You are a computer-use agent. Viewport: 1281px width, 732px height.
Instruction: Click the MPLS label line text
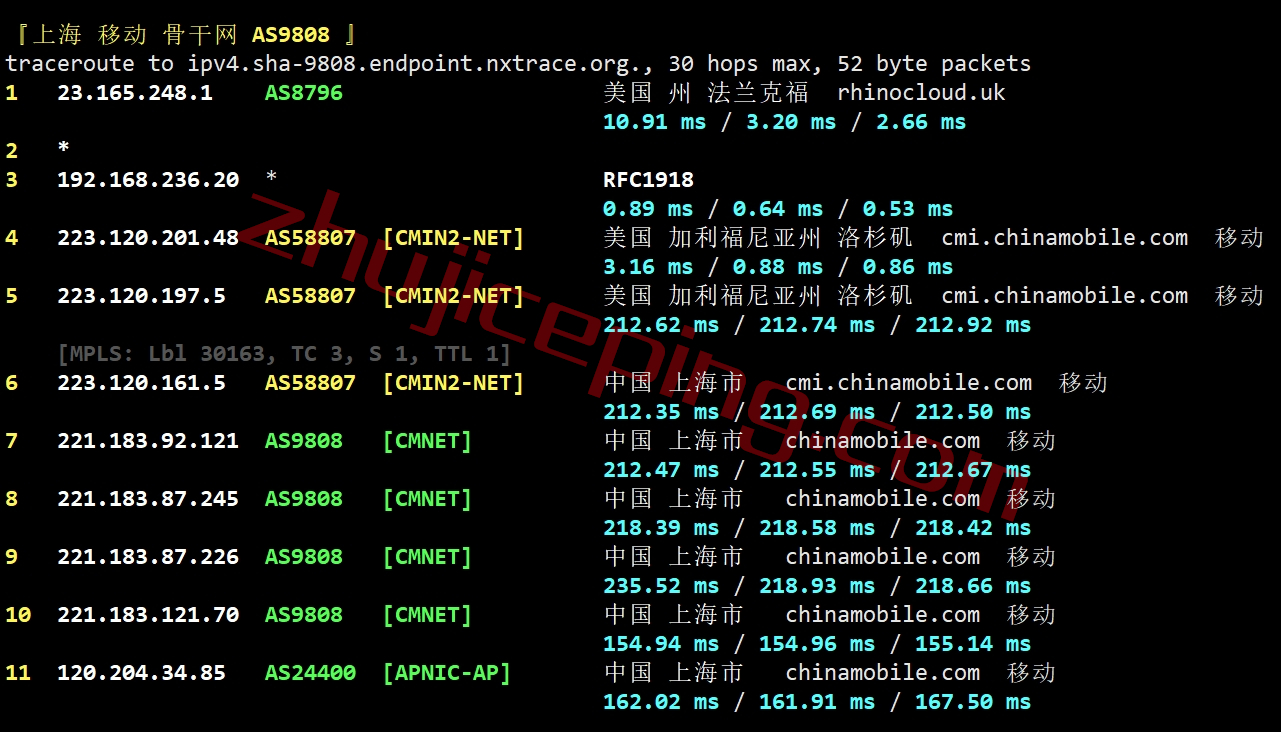[x=284, y=354]
